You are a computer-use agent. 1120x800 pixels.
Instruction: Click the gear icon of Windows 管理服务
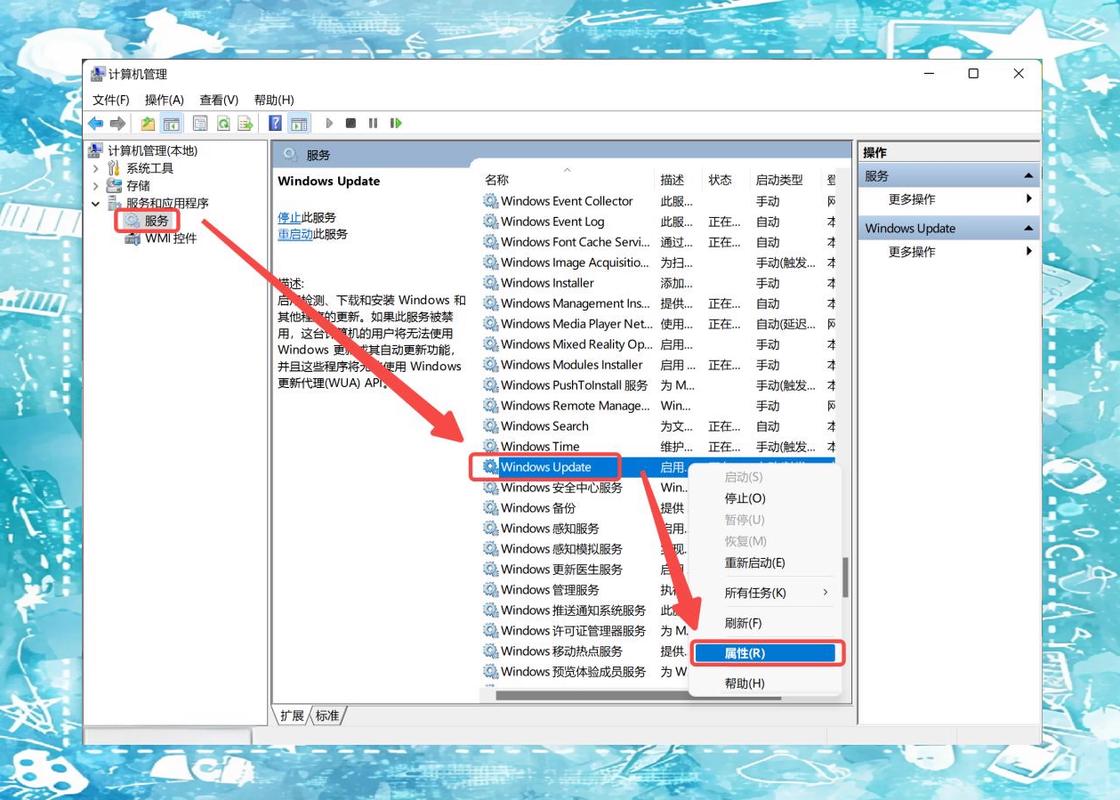(491, 590)
